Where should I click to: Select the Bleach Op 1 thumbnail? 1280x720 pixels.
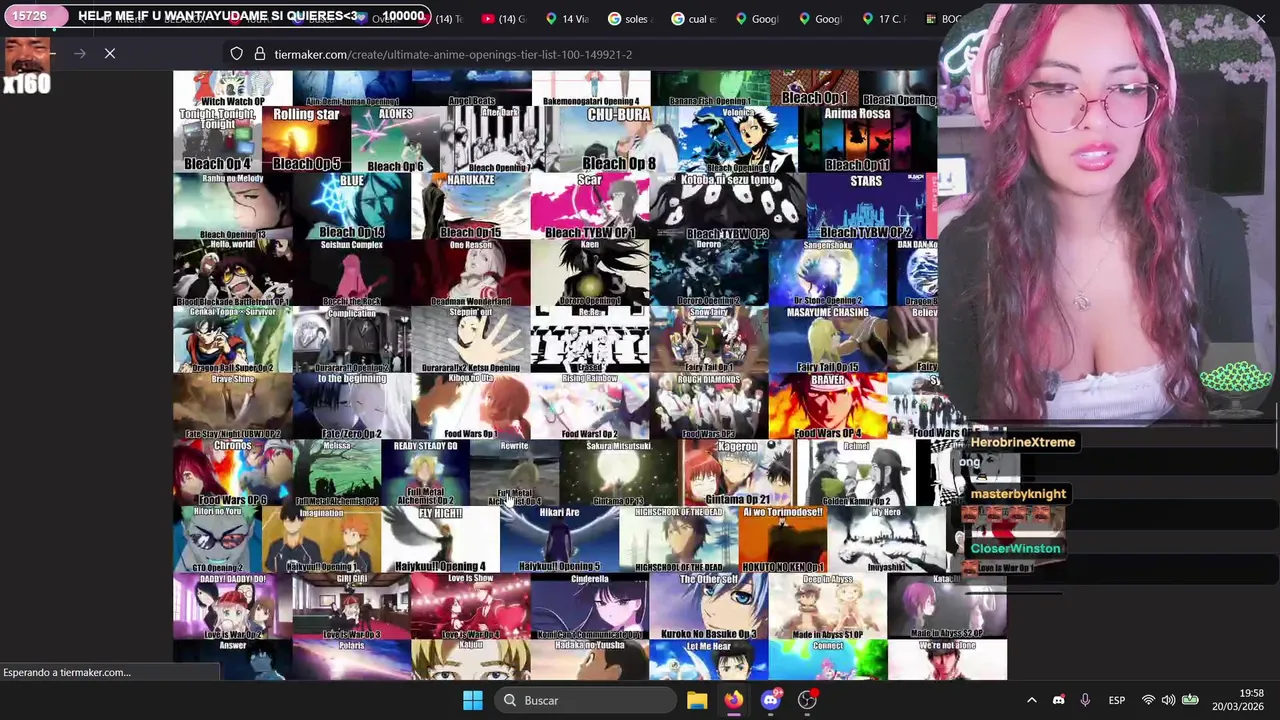[814, 88]
